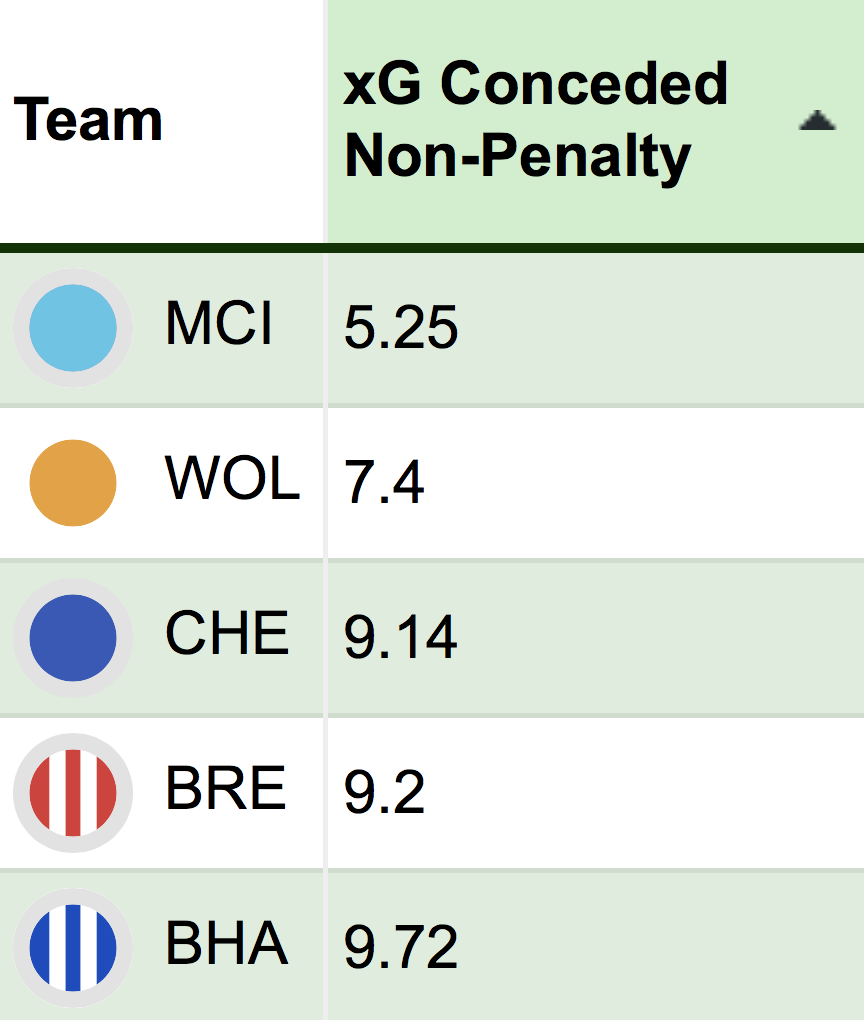
Task: Click the 9.2 value for BRE
Action: coord(384,792)
